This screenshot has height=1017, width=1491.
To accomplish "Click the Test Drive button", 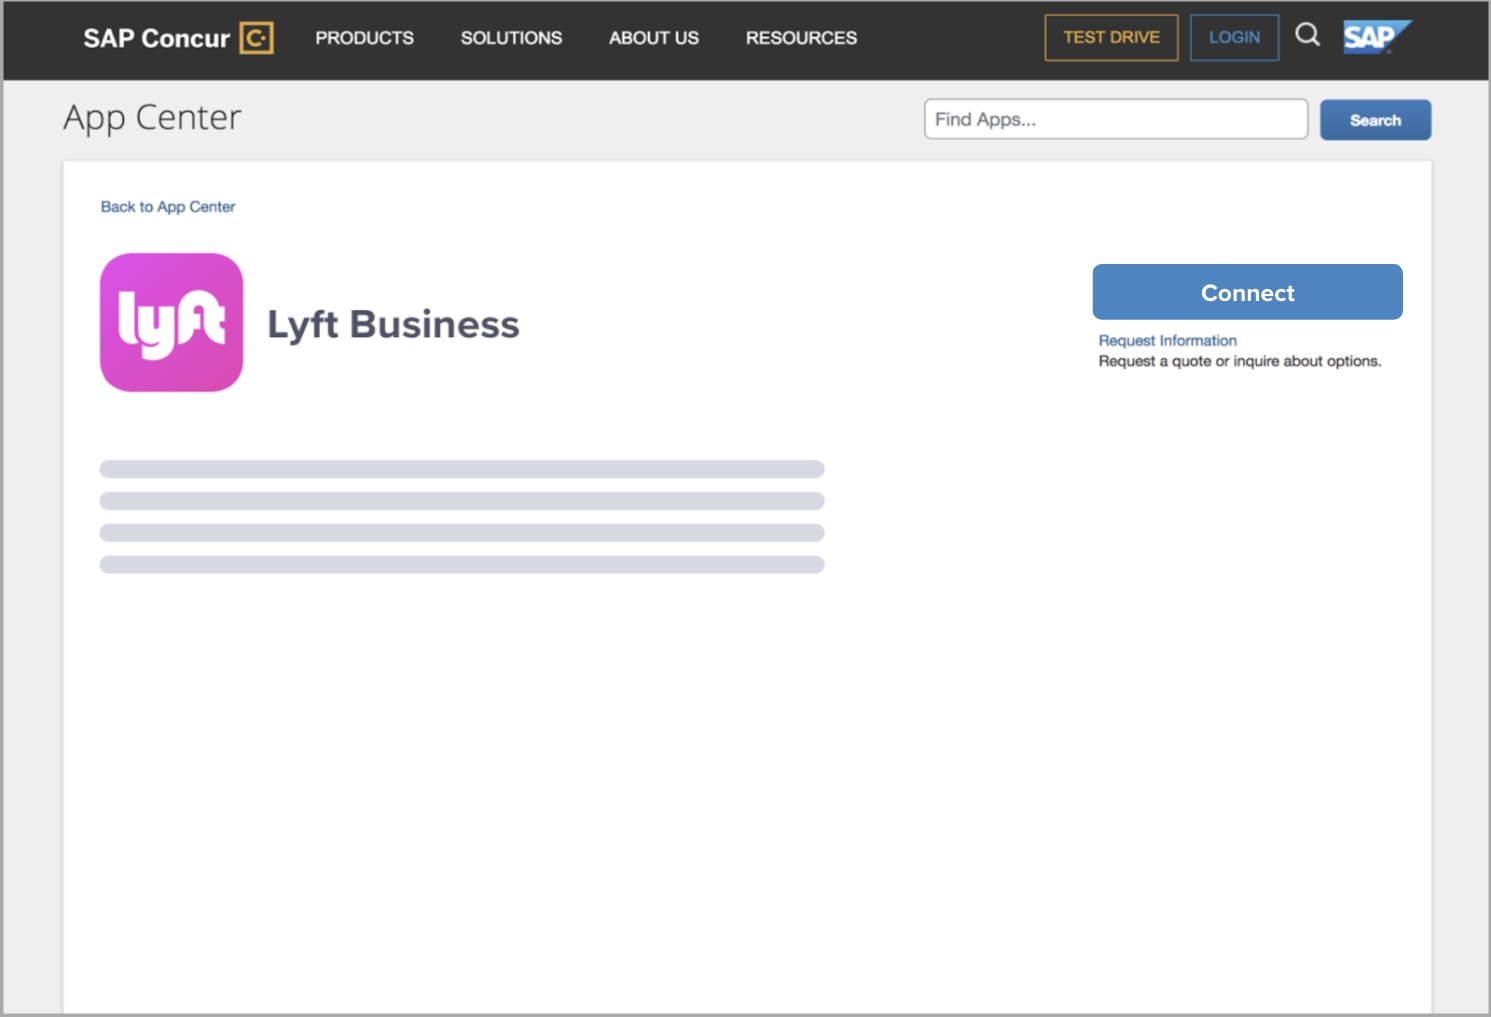I will pos(1111,38).
